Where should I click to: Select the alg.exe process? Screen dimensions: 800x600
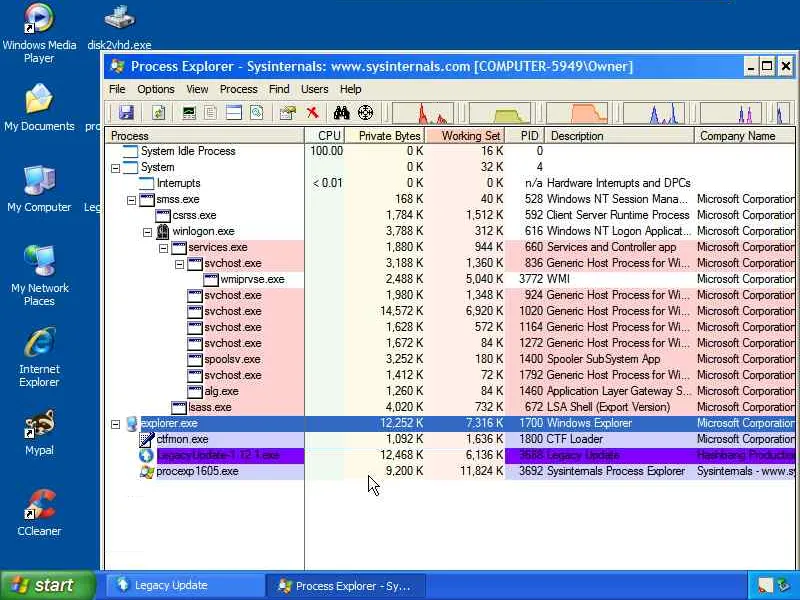(x=449, y=392)
